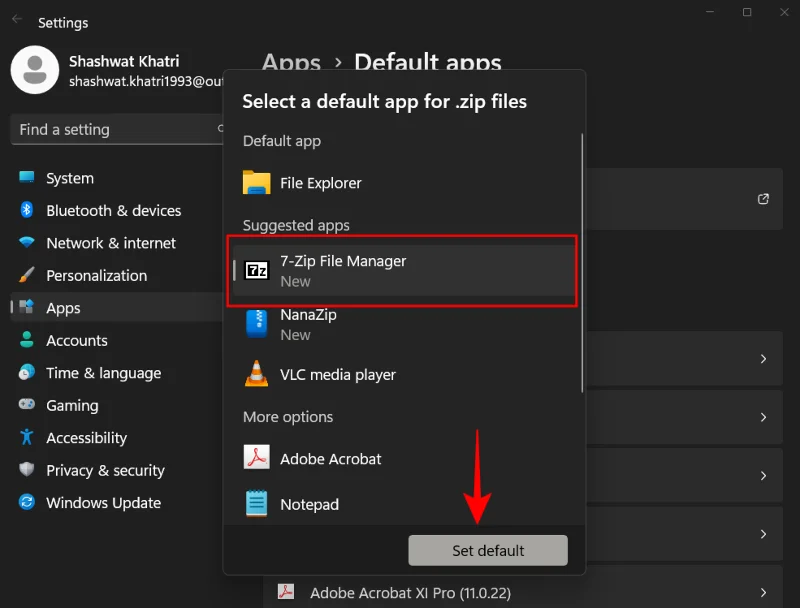
Task: Open the external link icon on the top row
Action: click(x=765, y=198)
